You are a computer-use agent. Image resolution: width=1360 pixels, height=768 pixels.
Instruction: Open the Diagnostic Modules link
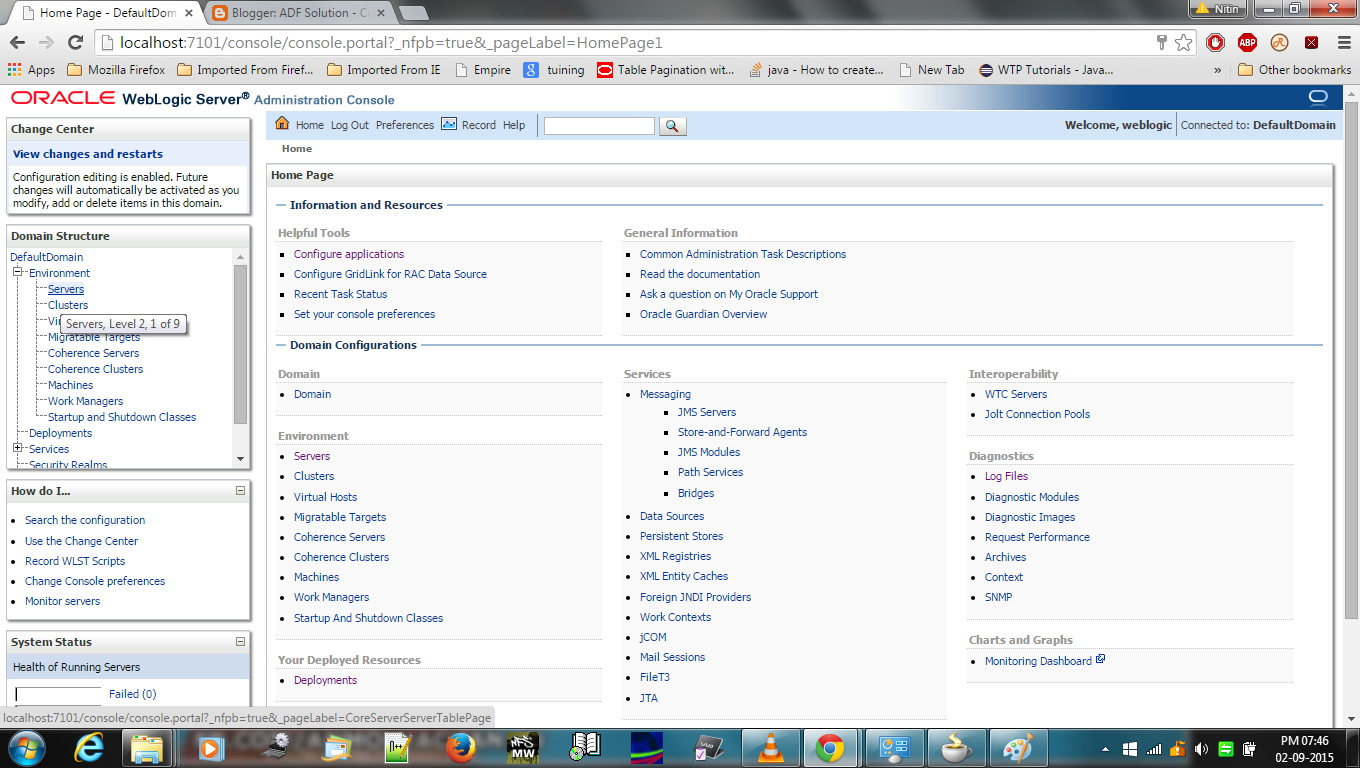[x=1032, y=497]
